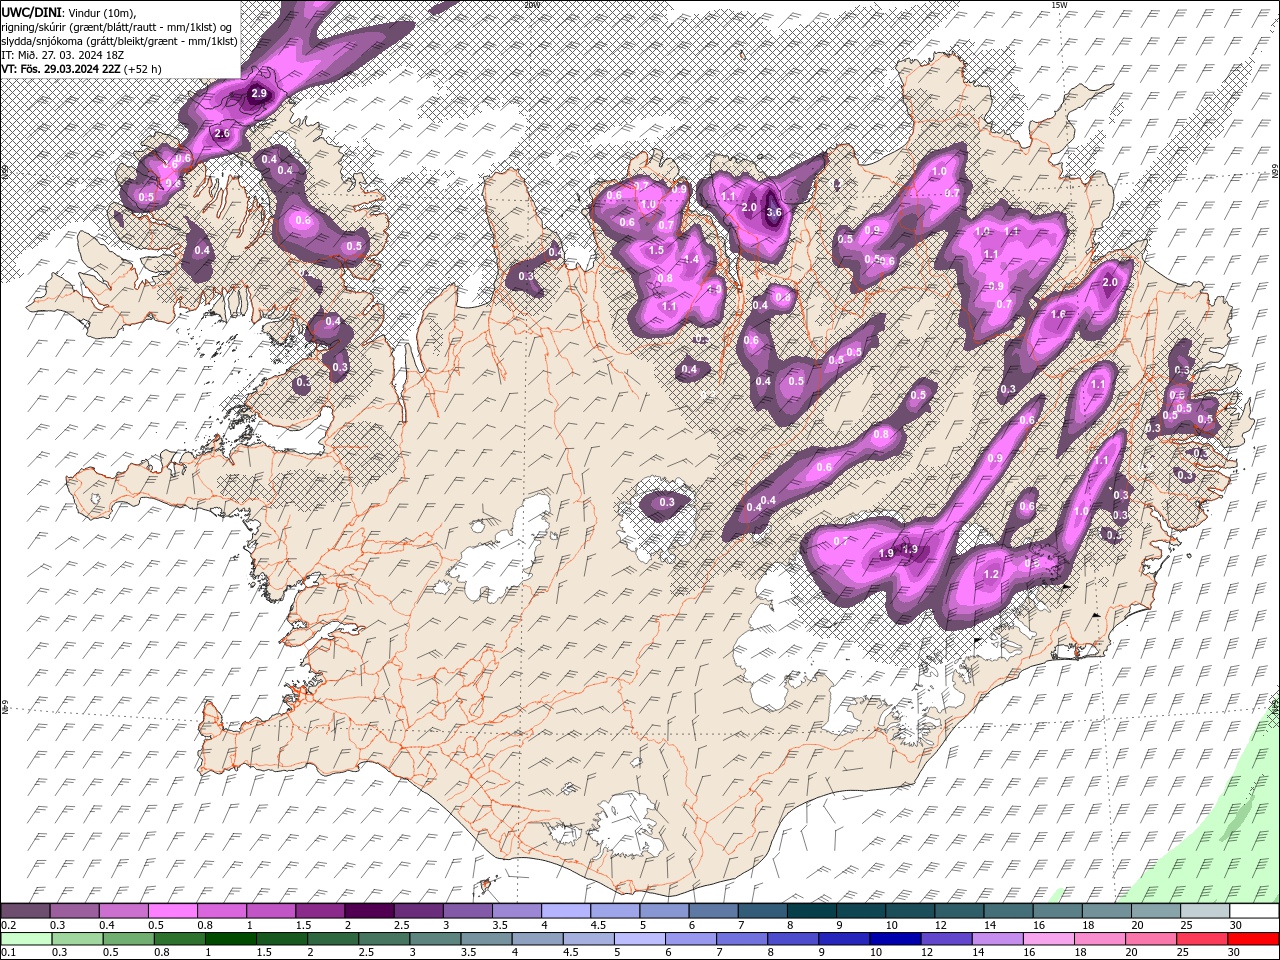Viewport: 1280px width, 960px height.
Task: Pick the pale green 0.1–0.3 rain scale swatch
Action: (x=26, y=939)
